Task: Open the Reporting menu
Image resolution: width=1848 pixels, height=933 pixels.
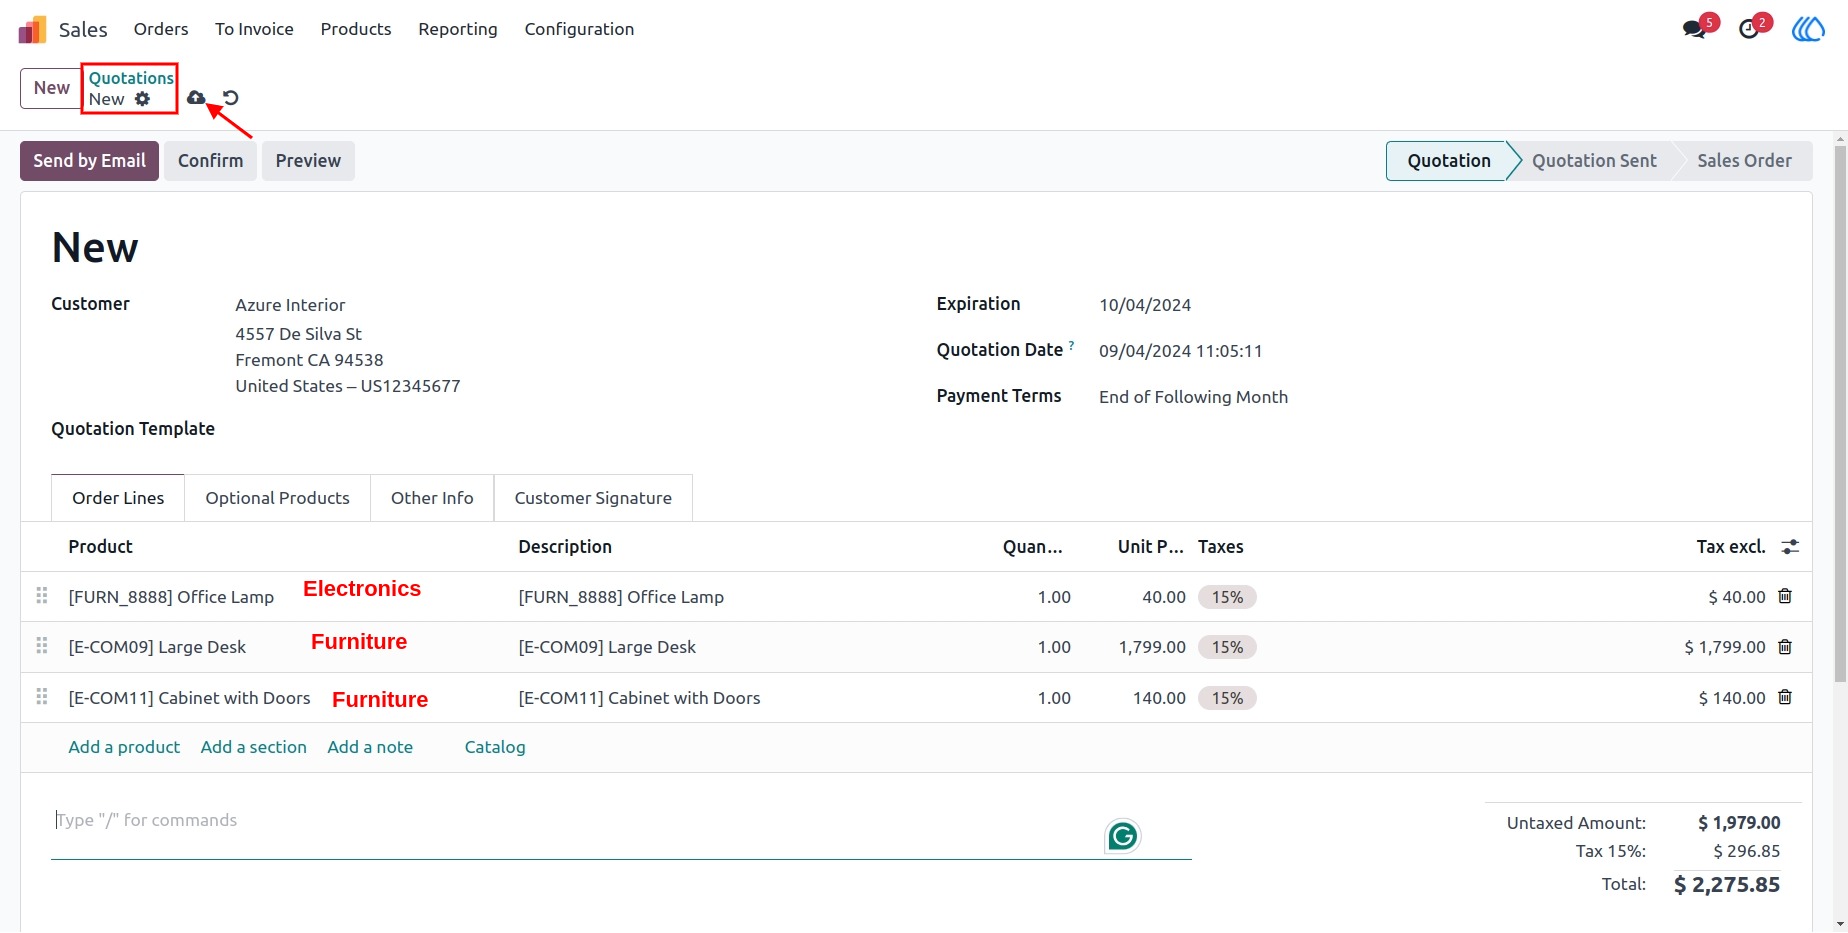Action: [x=458, y=29]
